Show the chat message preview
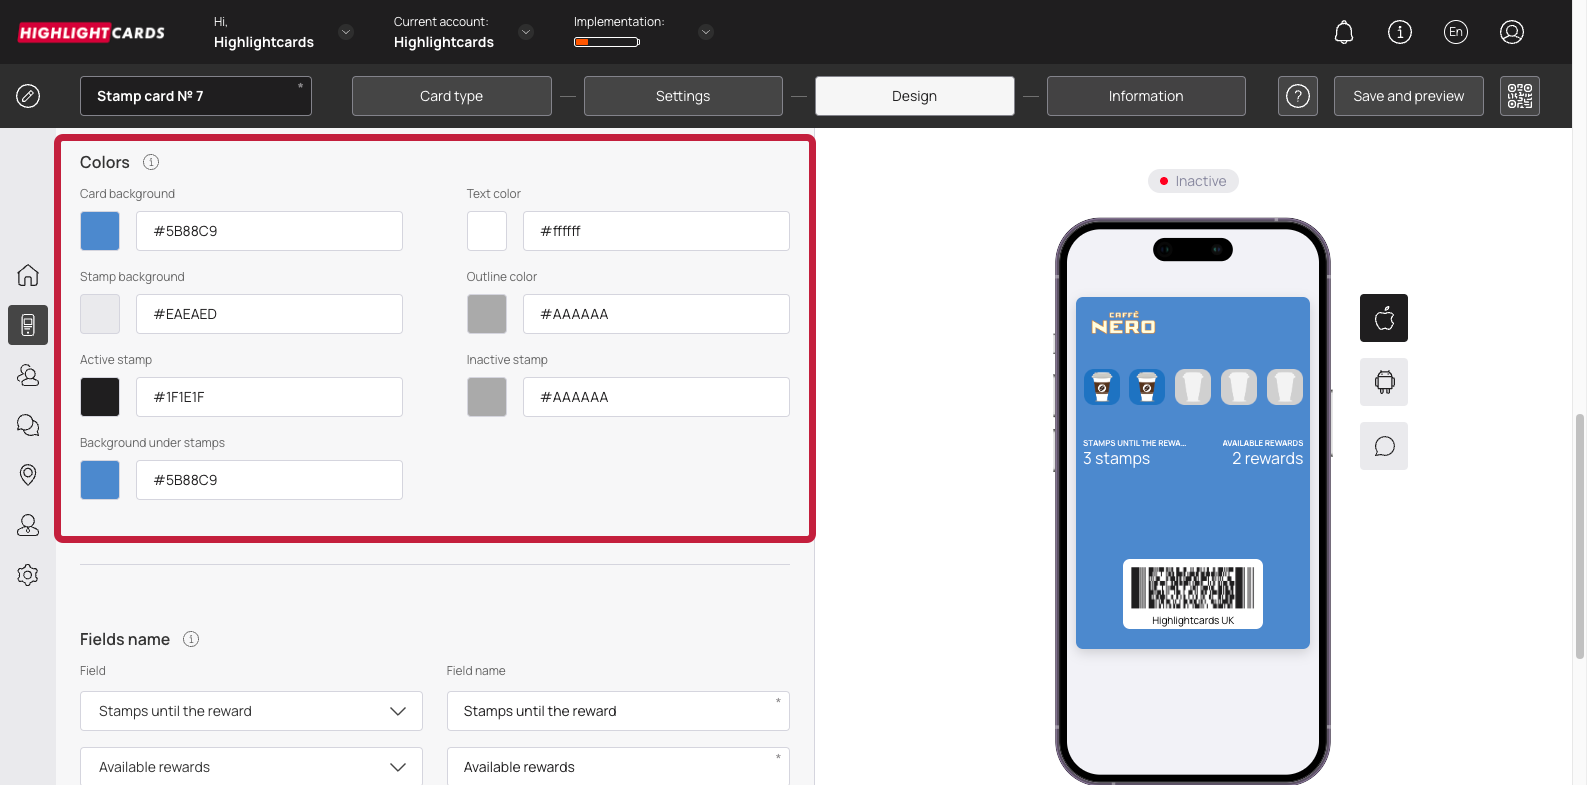 point(1384,446)
